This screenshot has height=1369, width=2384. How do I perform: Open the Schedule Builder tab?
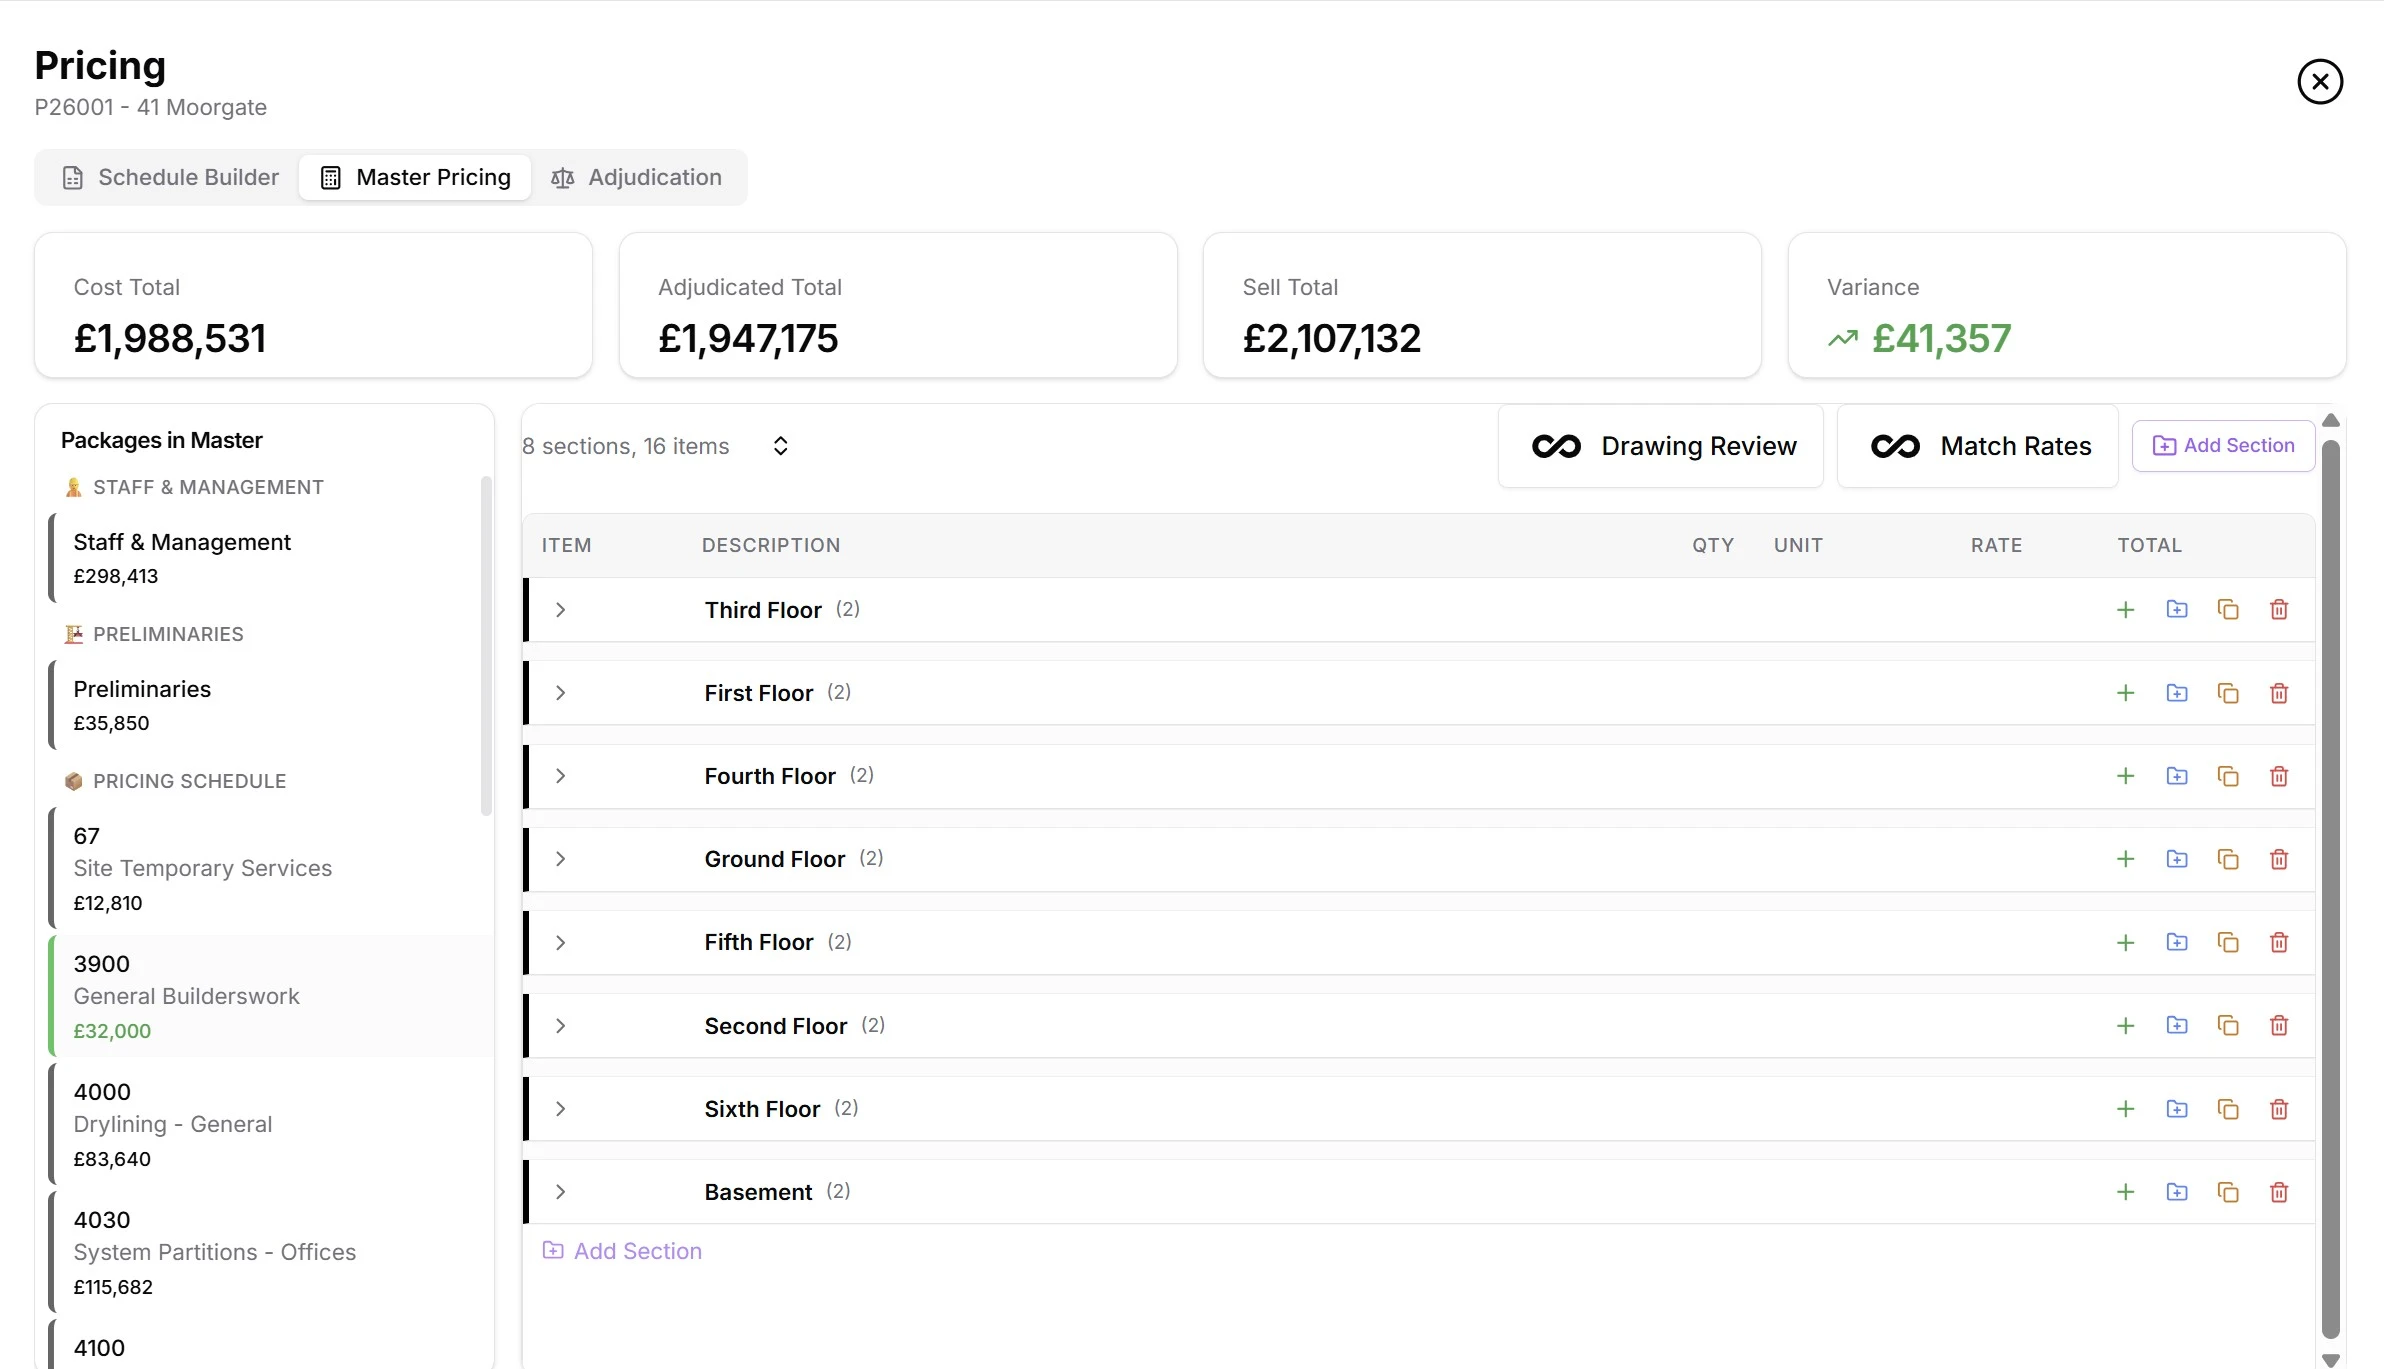[x=168, y=177]
